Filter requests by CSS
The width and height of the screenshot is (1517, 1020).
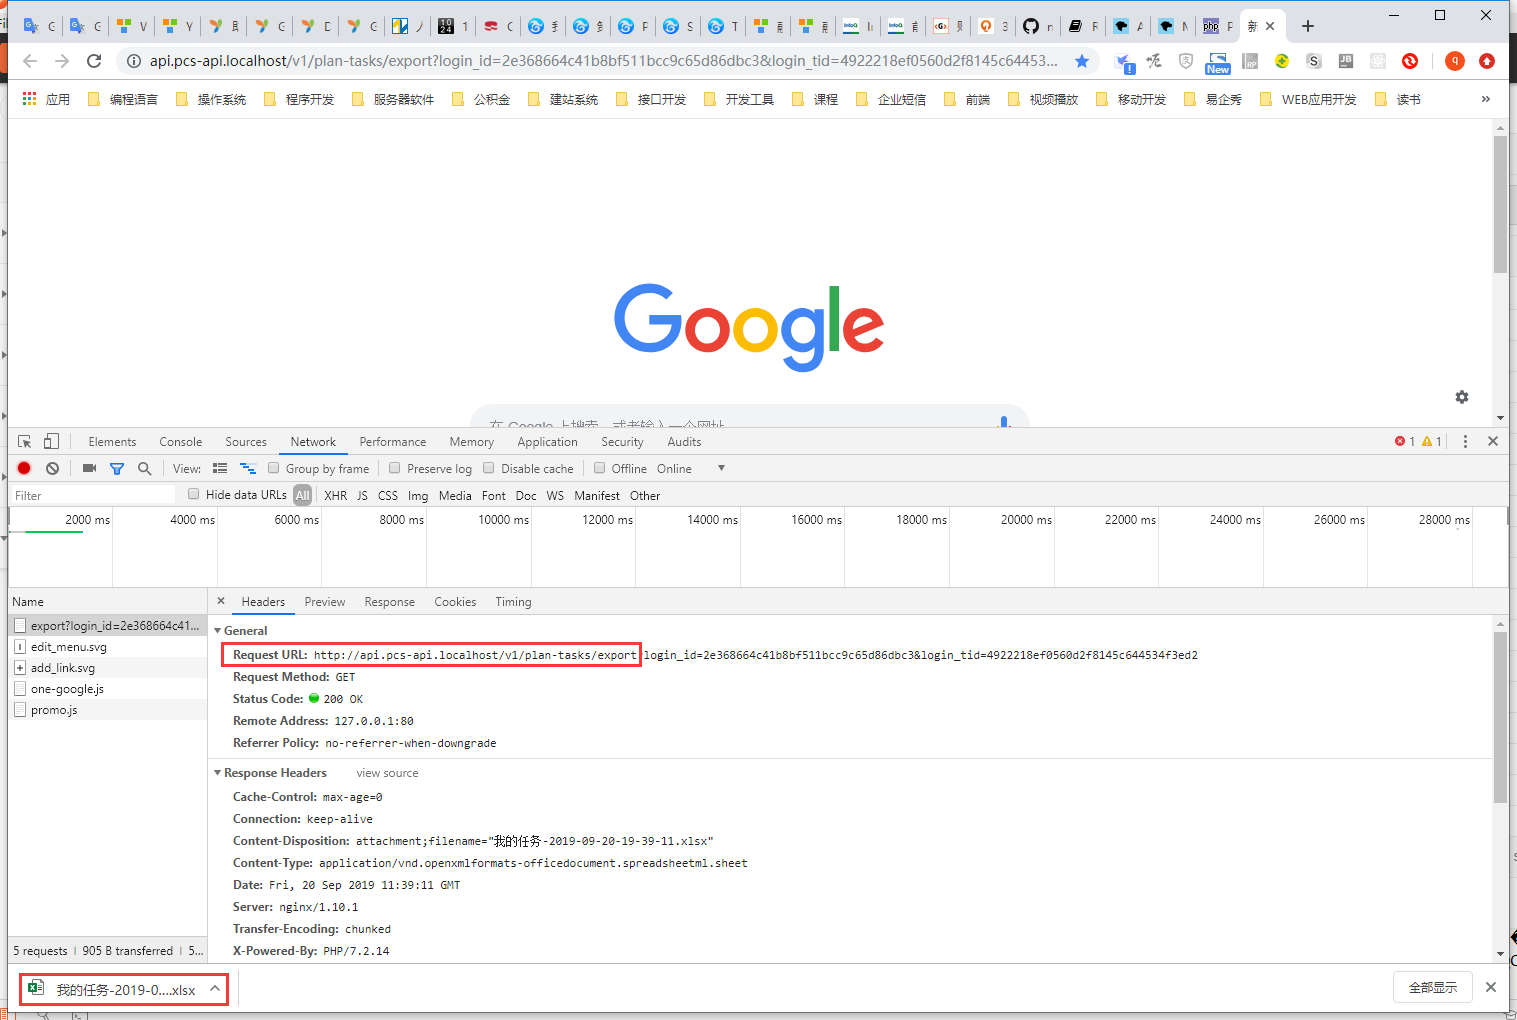pos(388,496)
